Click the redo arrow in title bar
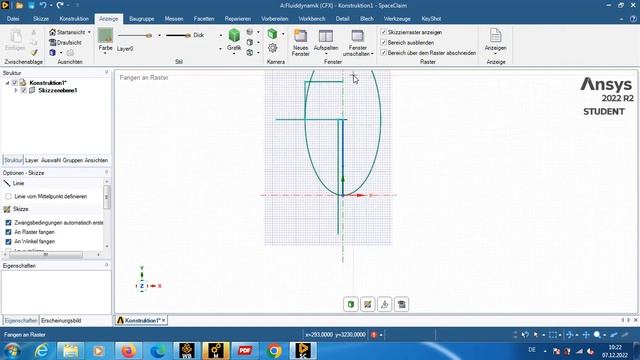Screen dimensions: 640x360 coord(60,5)
